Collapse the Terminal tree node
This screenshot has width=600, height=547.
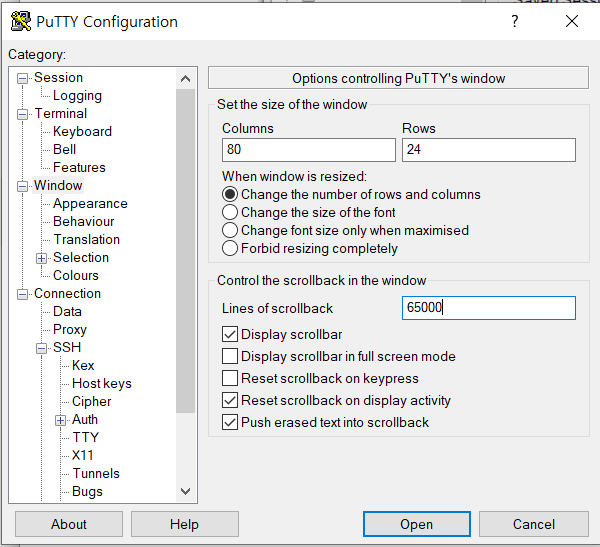click(23, 114)
